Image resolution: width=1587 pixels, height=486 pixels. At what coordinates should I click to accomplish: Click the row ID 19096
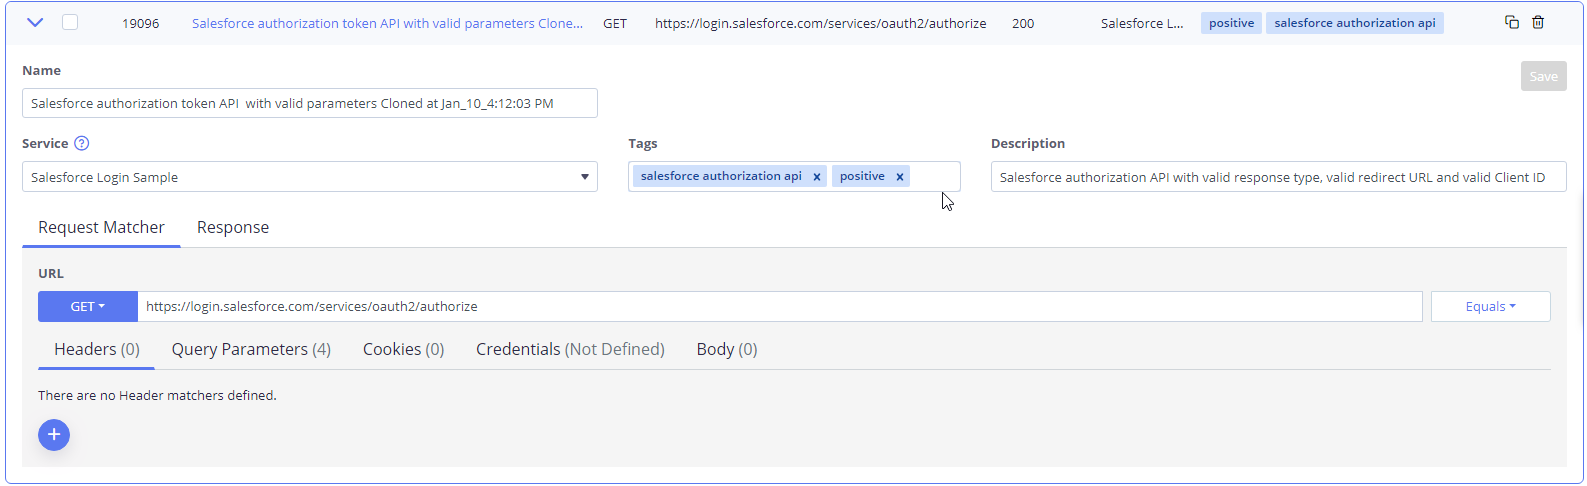(x=141, y=23)
